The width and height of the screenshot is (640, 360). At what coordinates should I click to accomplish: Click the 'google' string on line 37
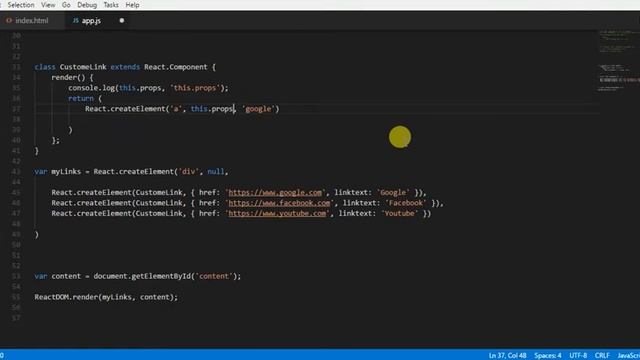point(258,109)
